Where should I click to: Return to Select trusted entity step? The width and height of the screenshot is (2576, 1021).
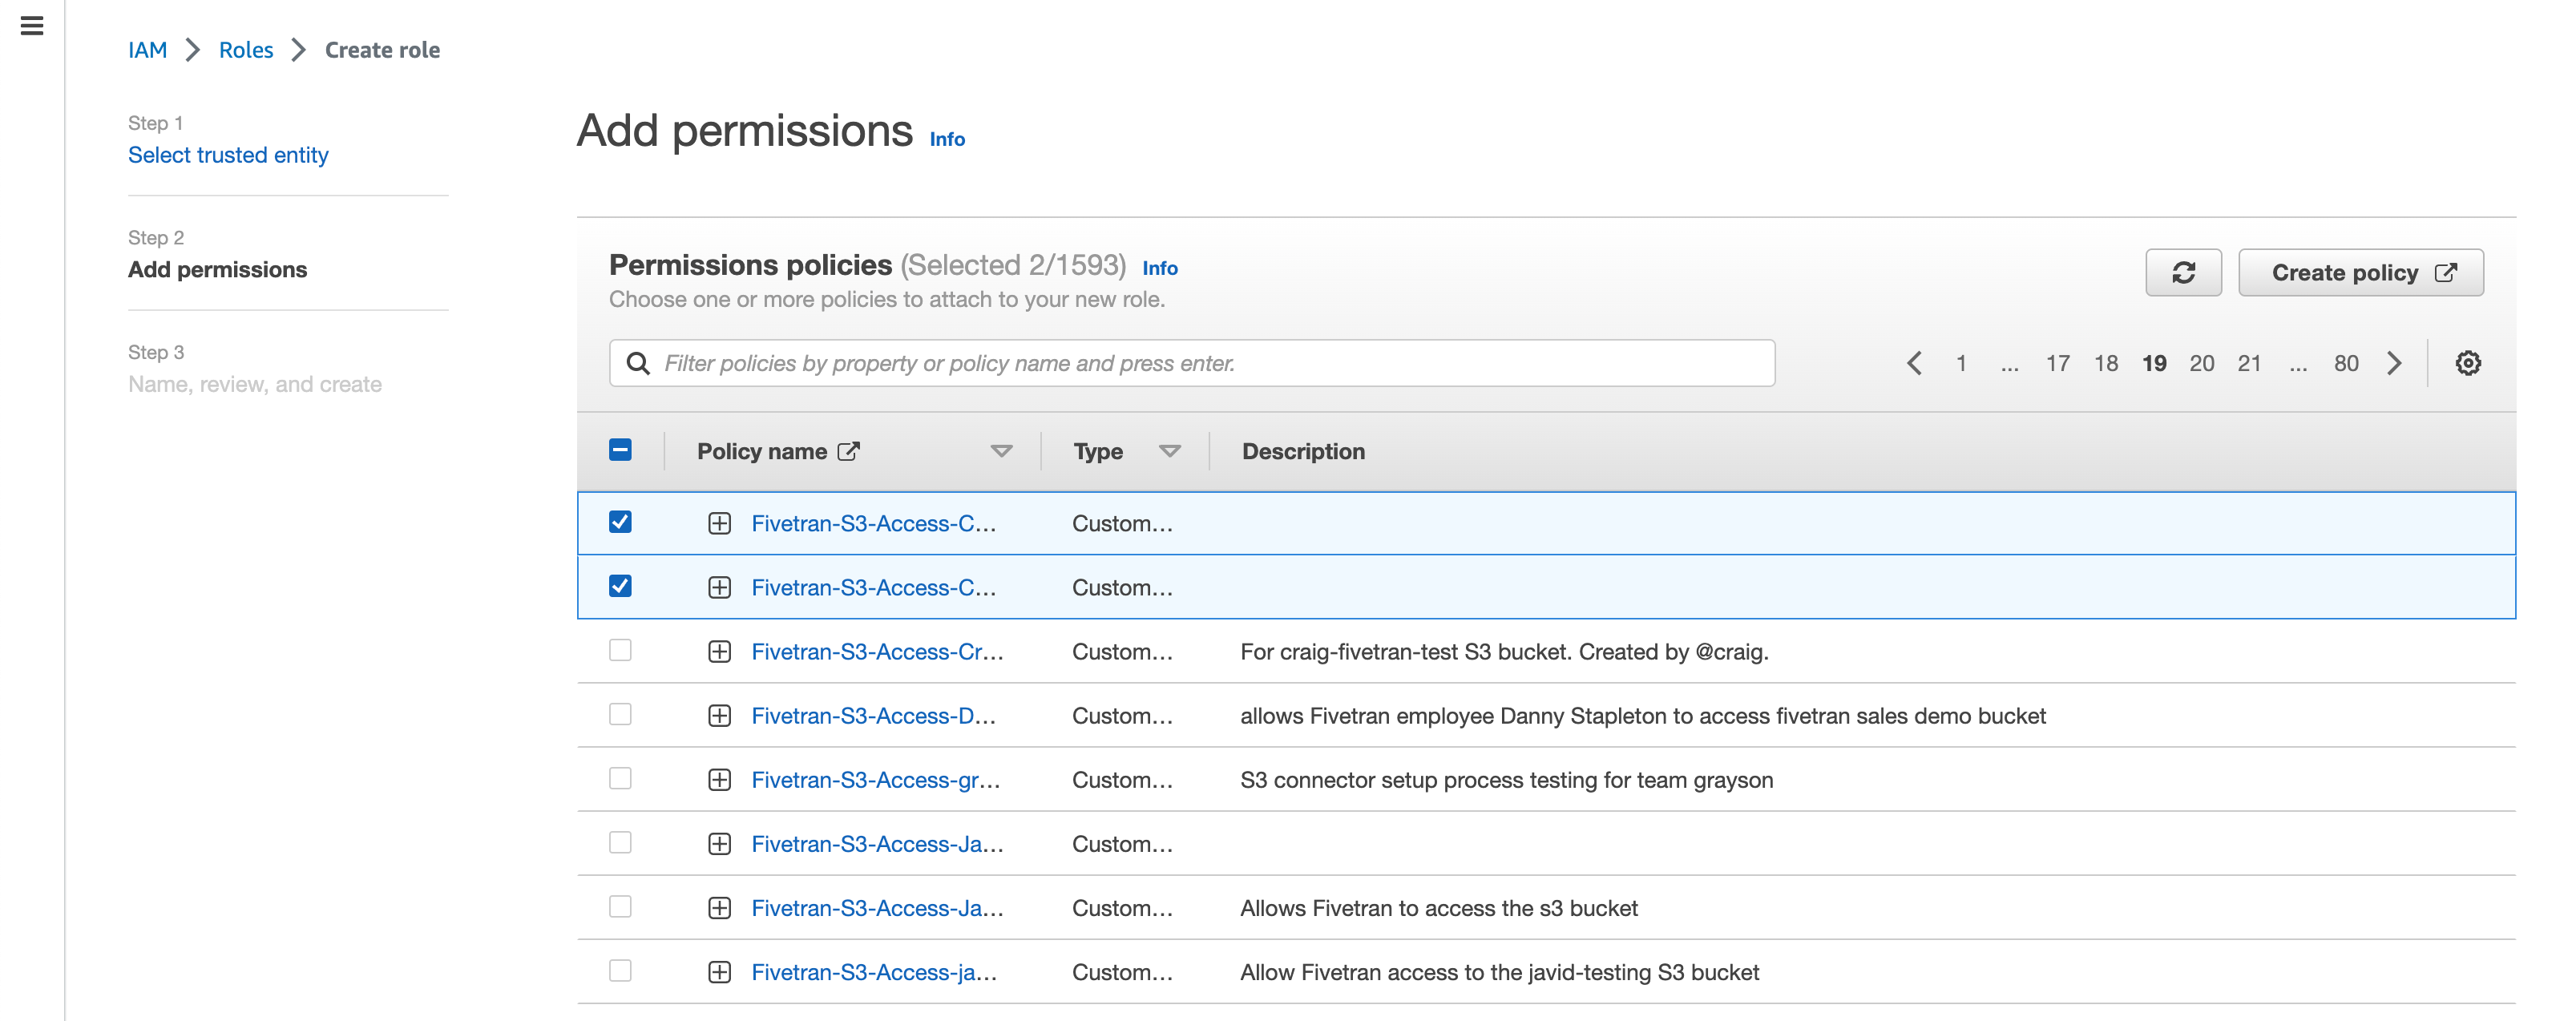[228, 155]
